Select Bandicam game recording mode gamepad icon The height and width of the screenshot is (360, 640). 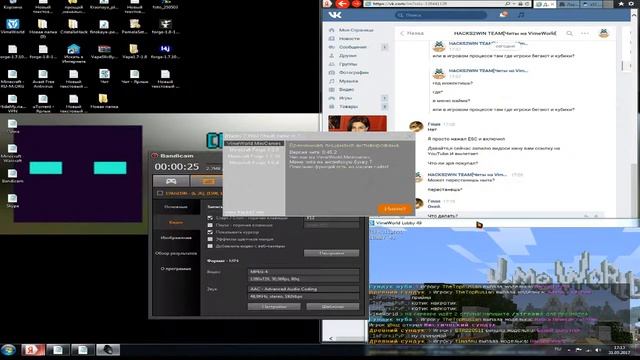coord(171,181)
